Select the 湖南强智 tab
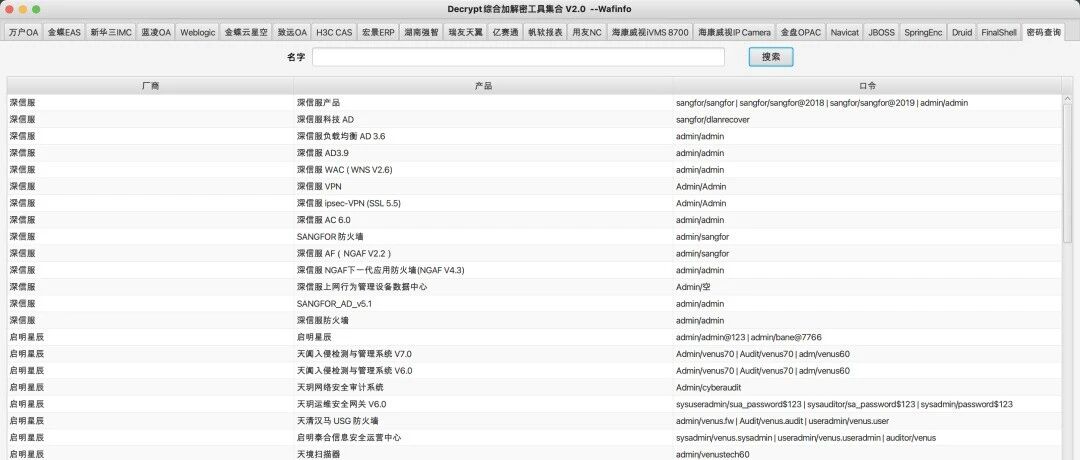 (421, 32)
